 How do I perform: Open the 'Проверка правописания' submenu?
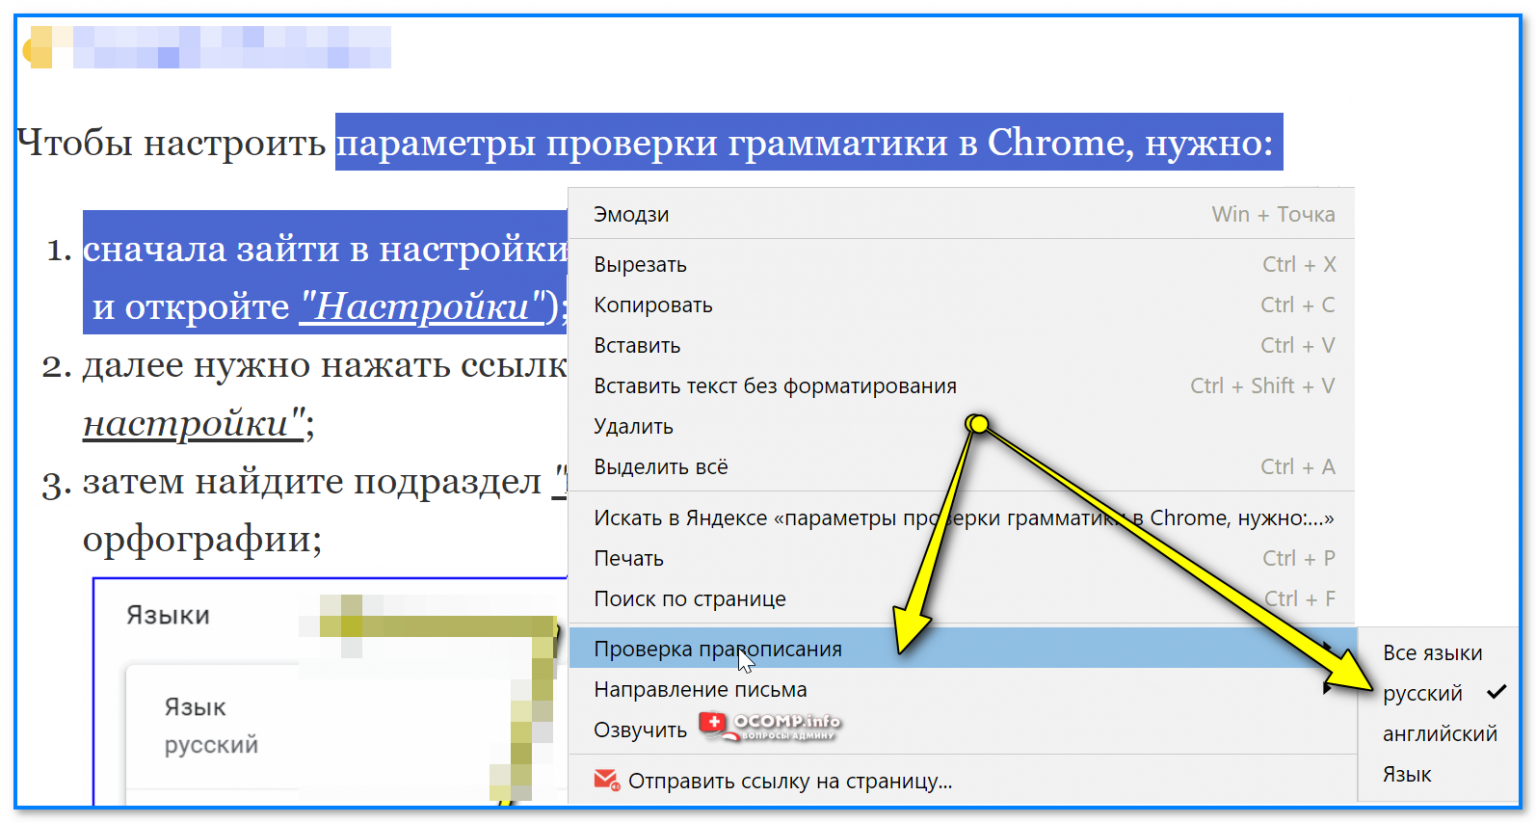962,648
